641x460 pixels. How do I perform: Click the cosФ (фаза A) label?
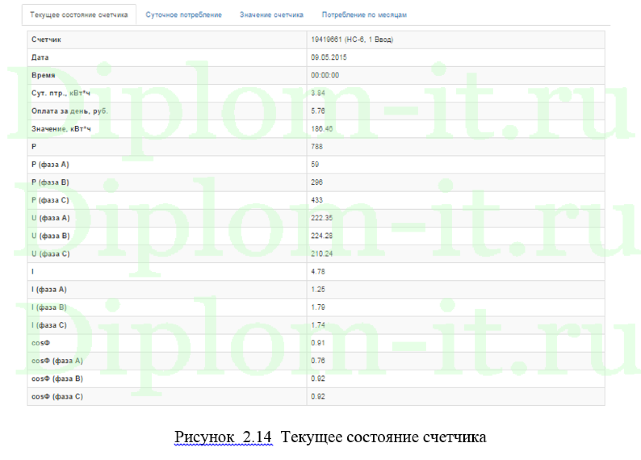click(57, 361)
